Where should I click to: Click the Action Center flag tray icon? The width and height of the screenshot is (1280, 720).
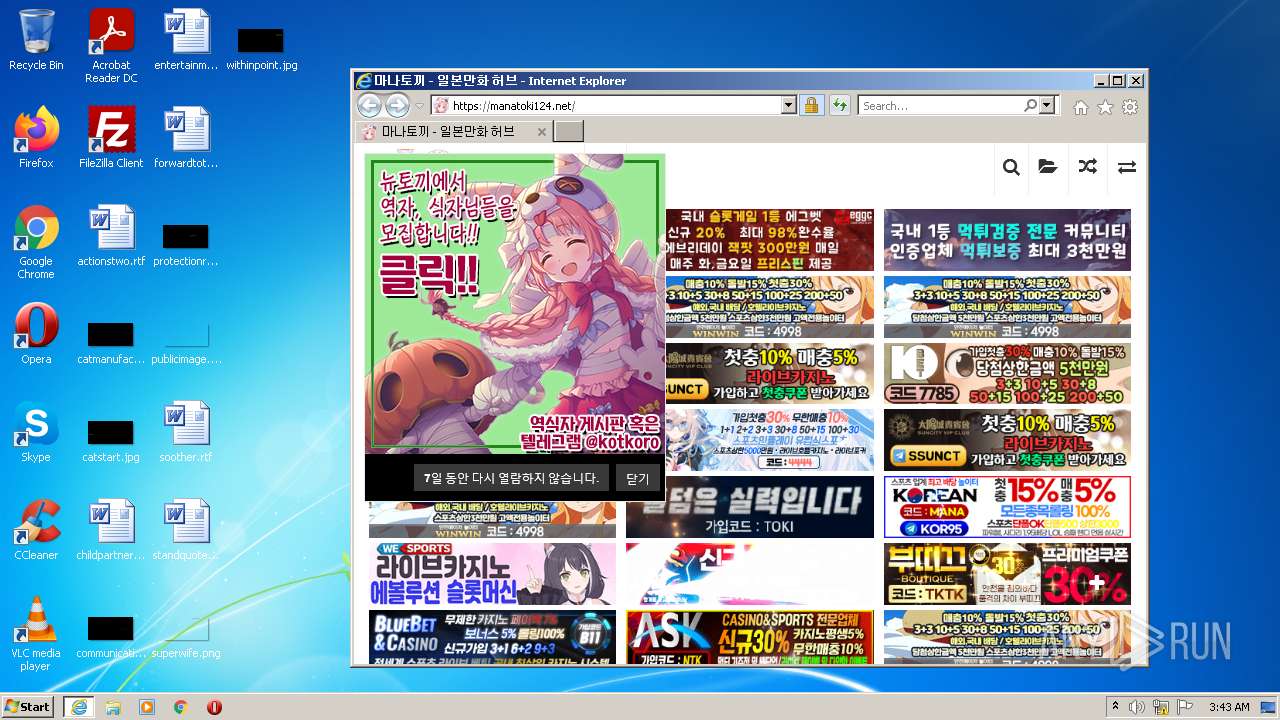(x=1186, y=706)
